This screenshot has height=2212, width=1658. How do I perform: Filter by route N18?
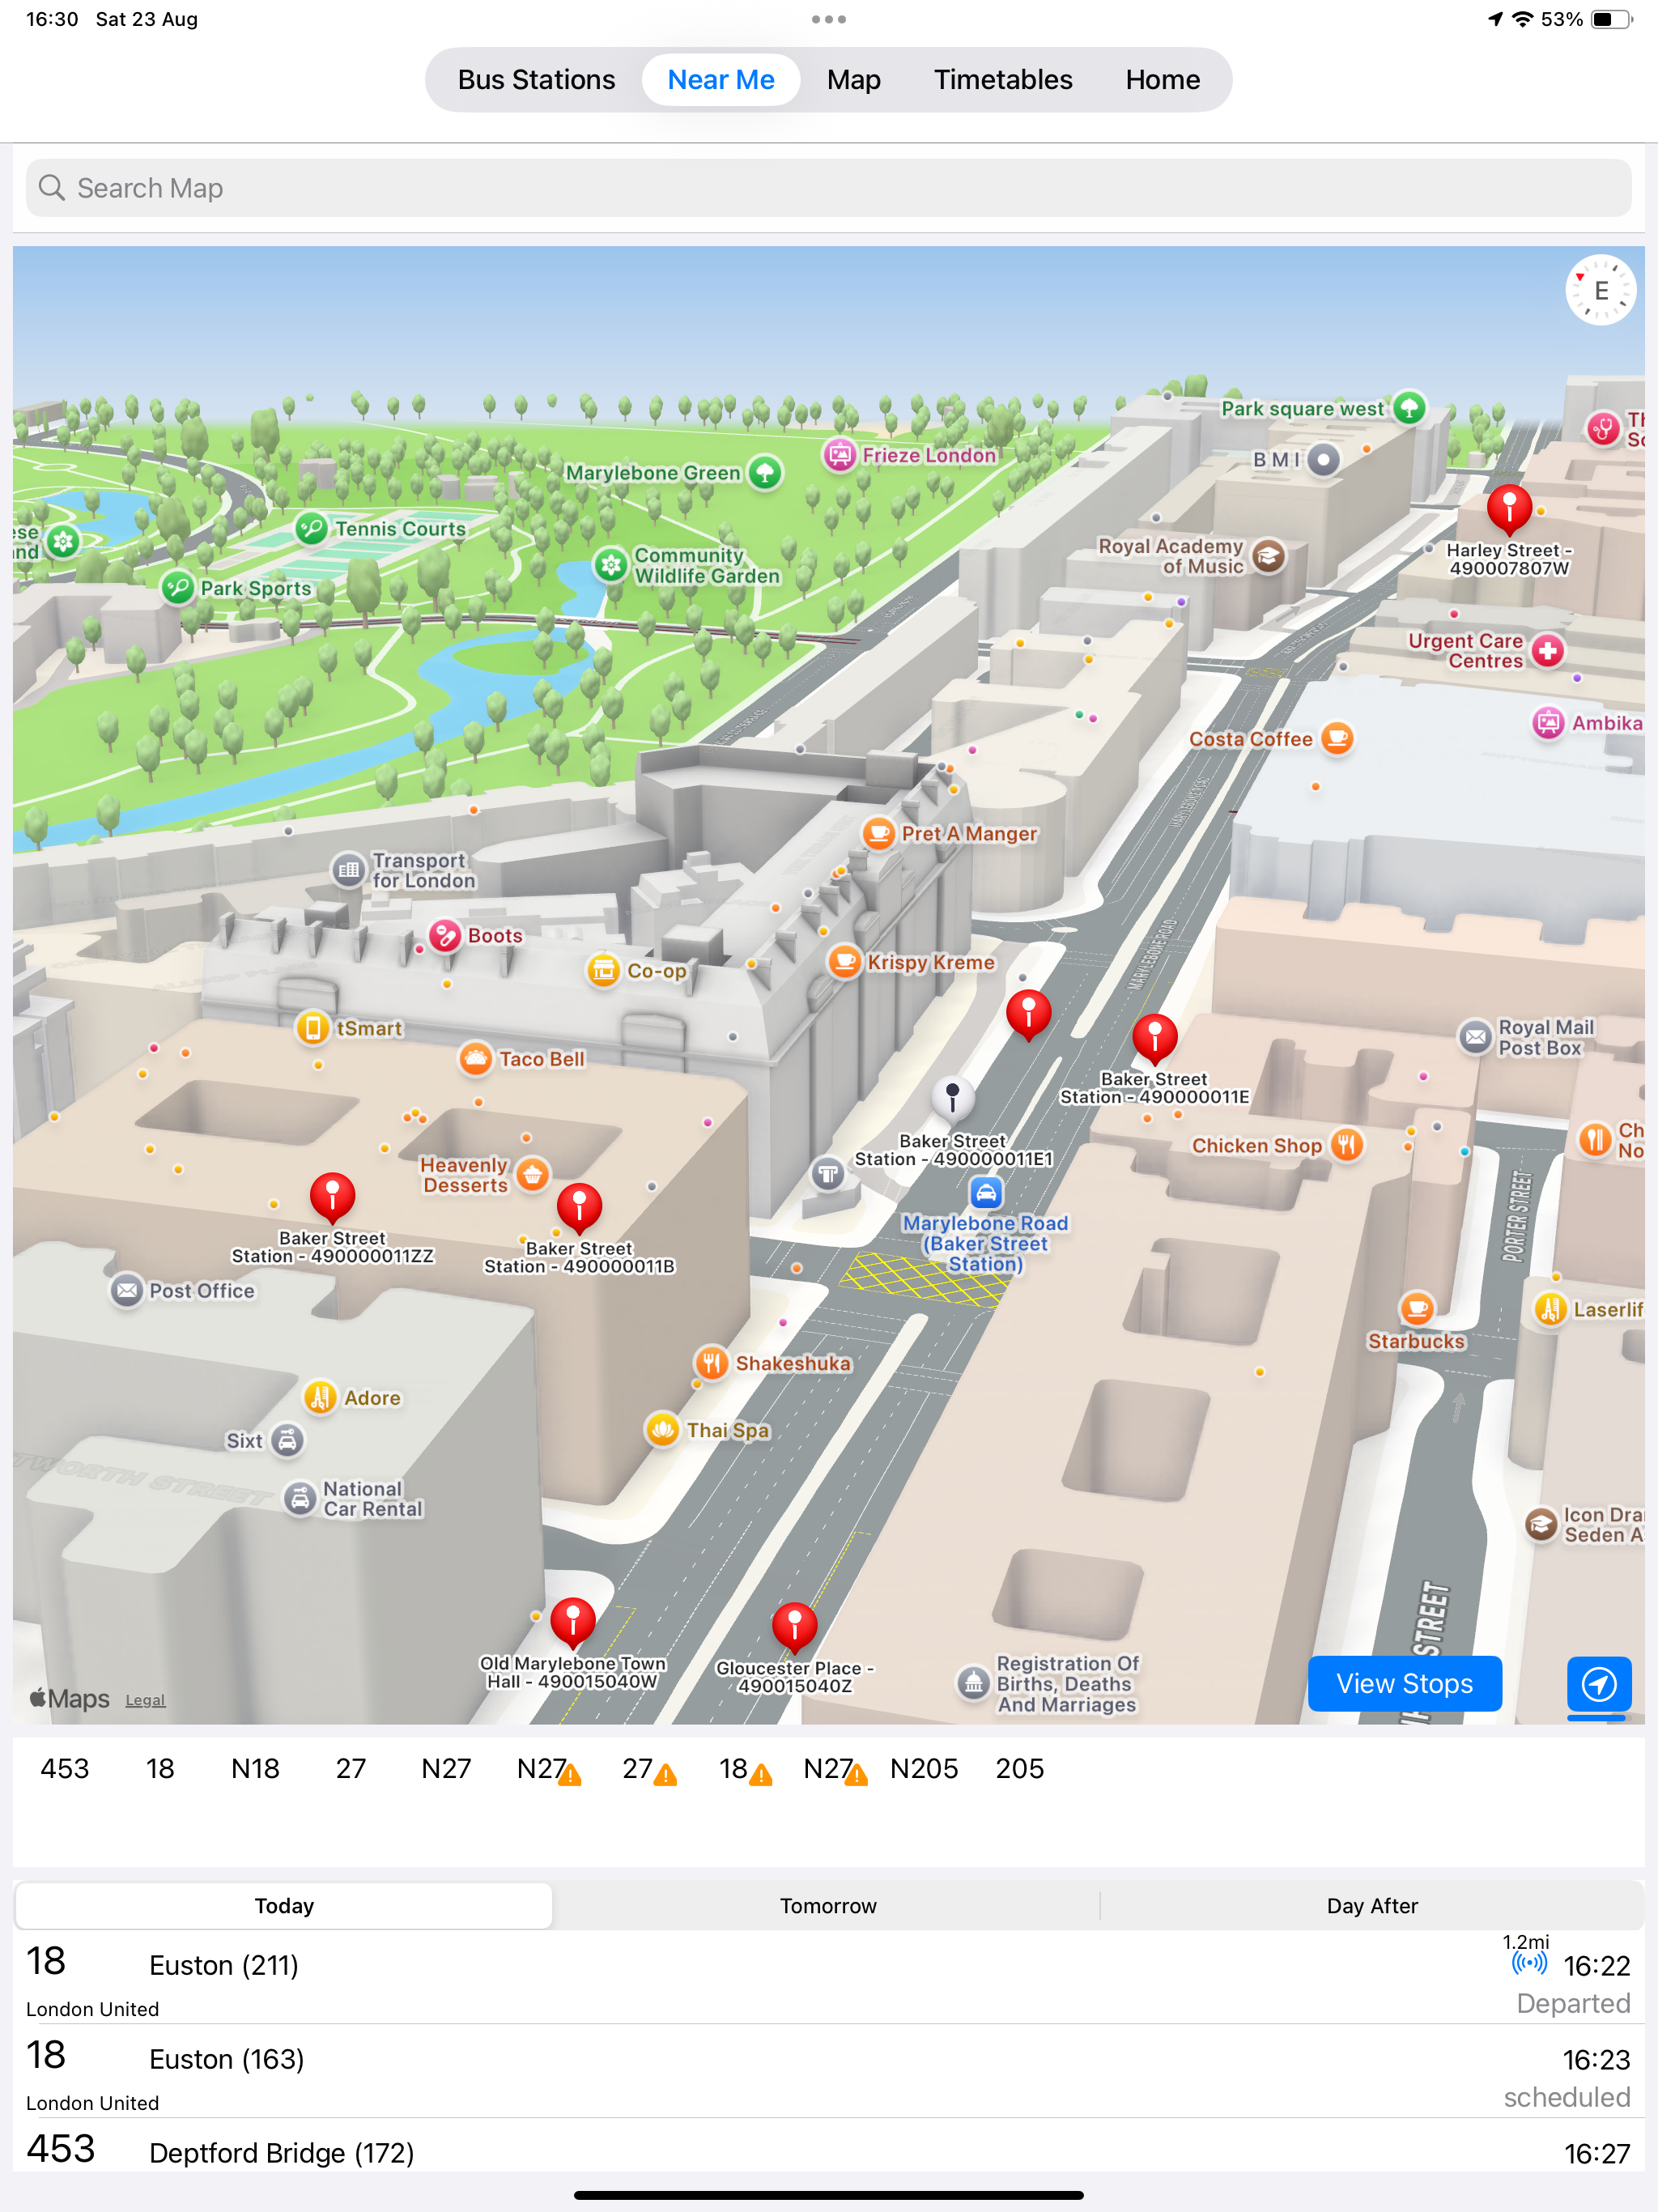coord(255,1769)
